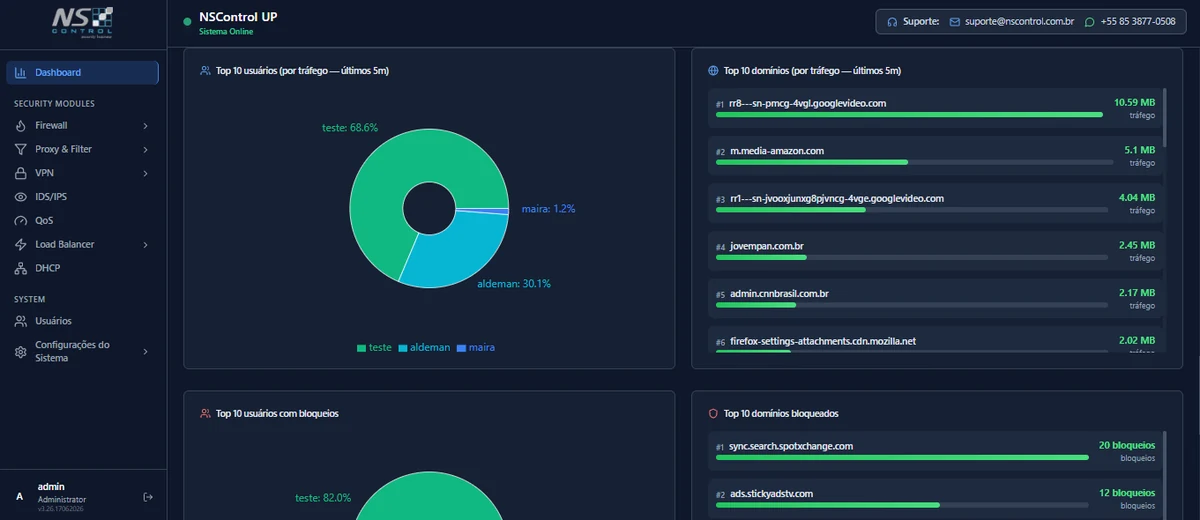Click the maira: 1.2% chart label
The width and height of the screenshot is (1200, 520).
(548, 209)
